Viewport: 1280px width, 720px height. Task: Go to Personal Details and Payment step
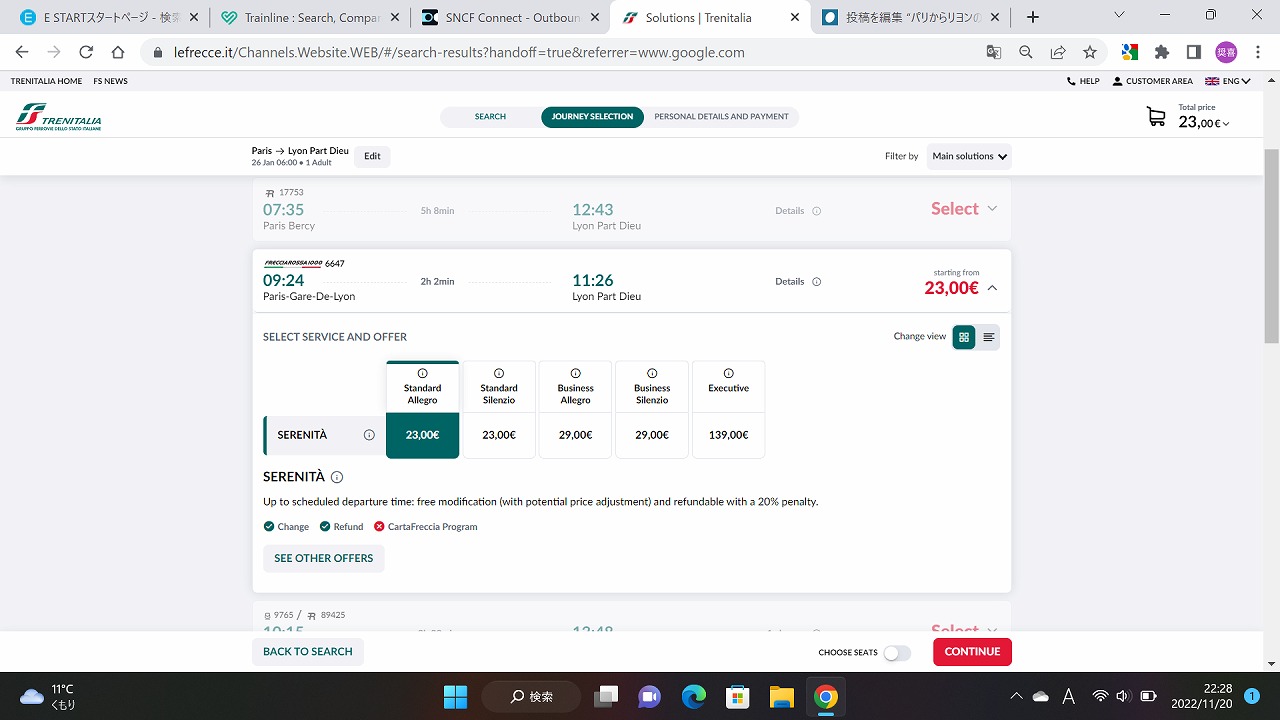(721, 117)
